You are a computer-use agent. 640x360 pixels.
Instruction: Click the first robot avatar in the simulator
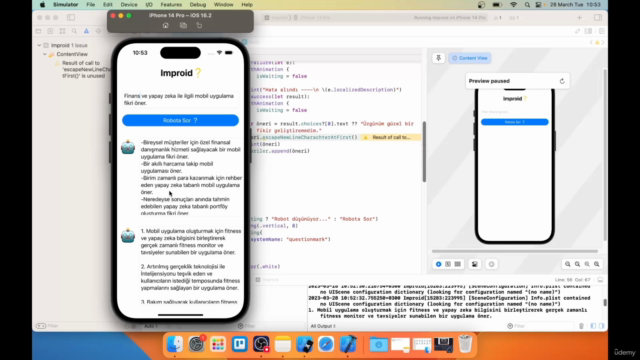point(128,147)
